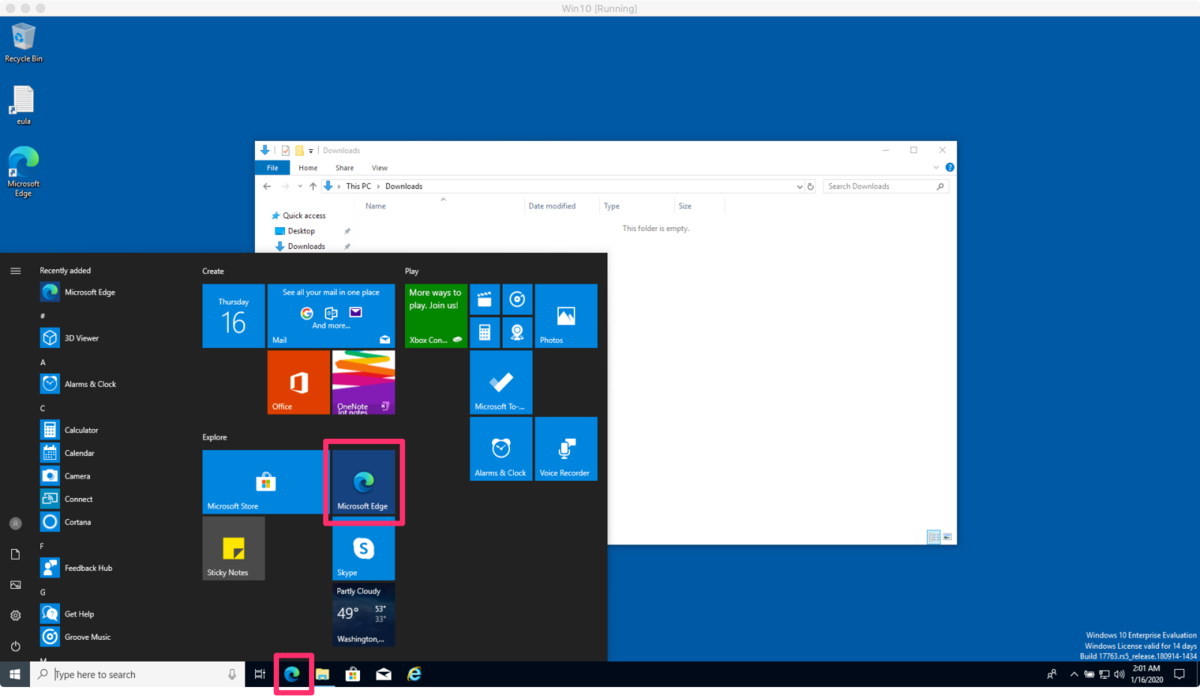The width and height of the screenshot is (1200, 696).
Task: Open Documents from the Start menu rail
Action: pyautogui.click(x=15, y=554)
